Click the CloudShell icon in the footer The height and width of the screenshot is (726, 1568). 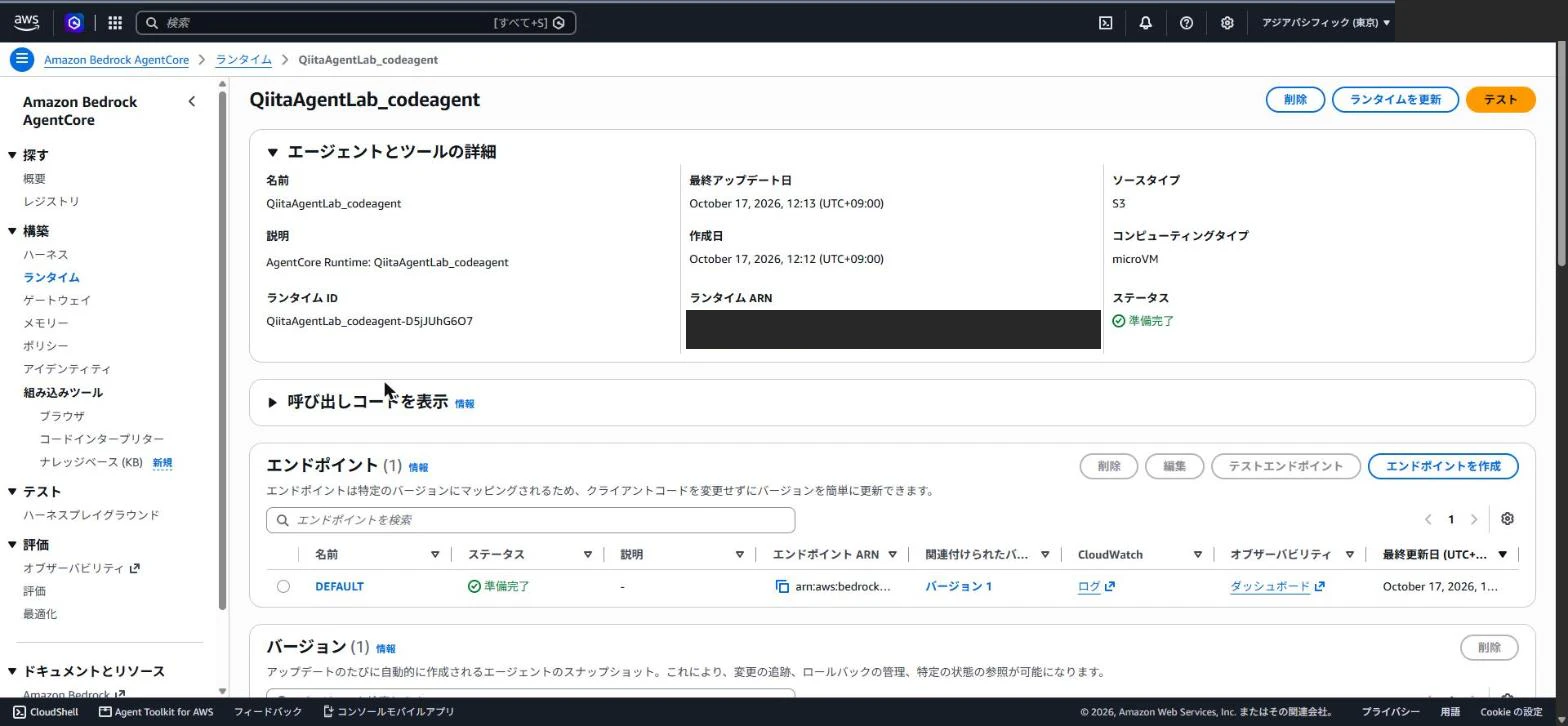[19, 712]
